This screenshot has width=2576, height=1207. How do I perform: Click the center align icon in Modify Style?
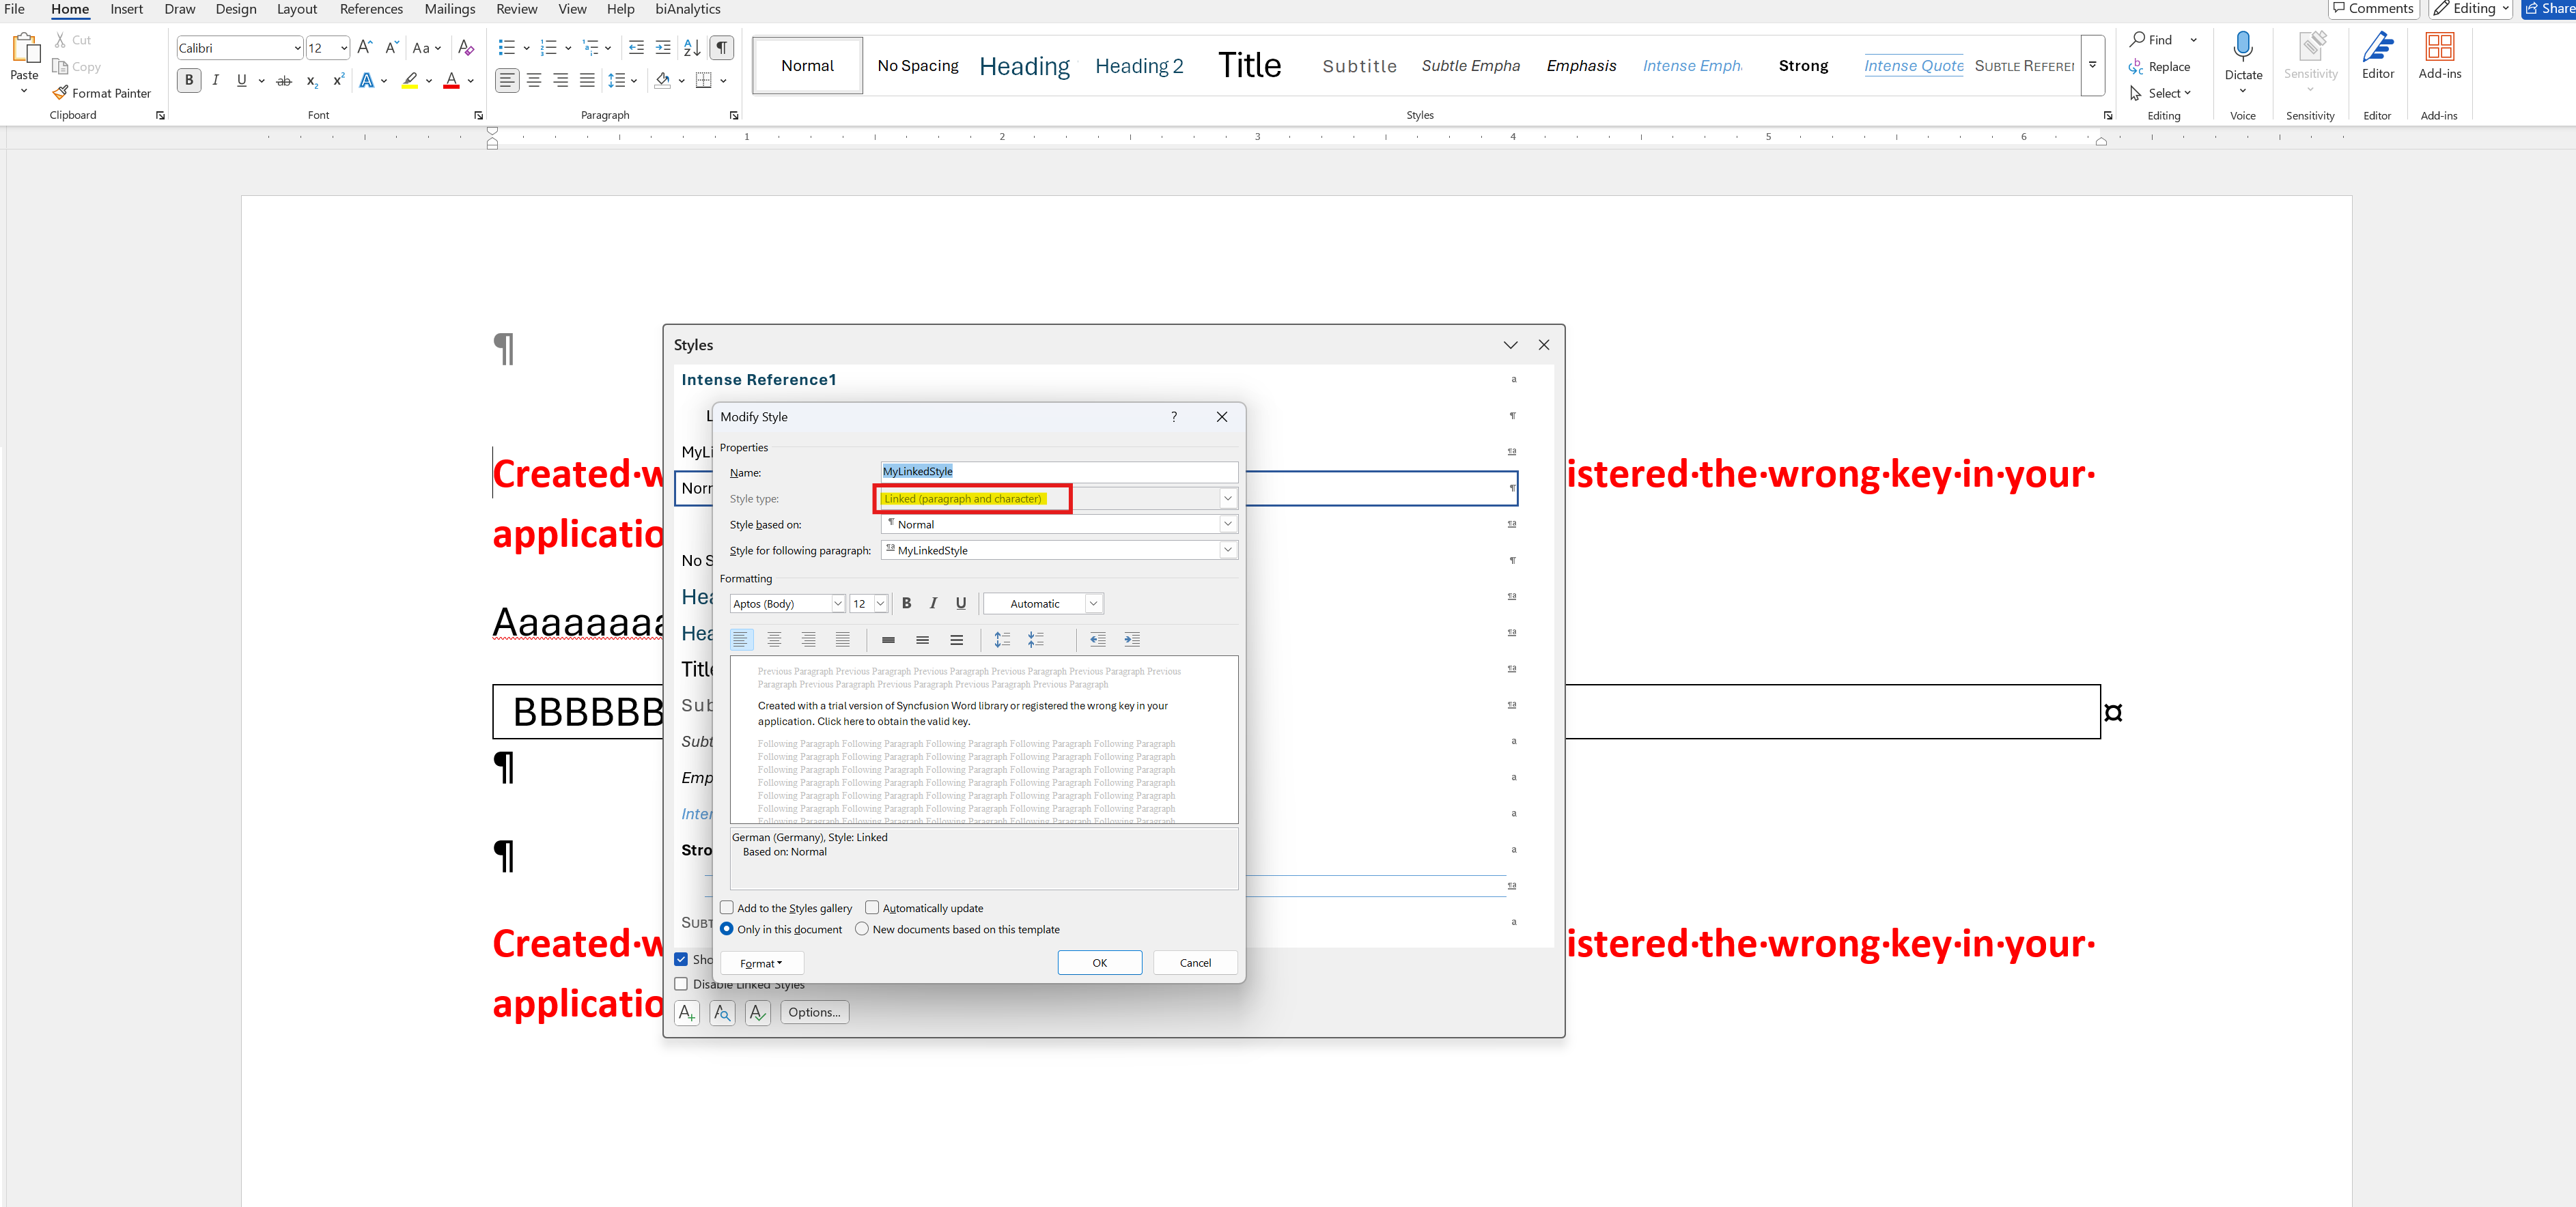coord(774,640)
